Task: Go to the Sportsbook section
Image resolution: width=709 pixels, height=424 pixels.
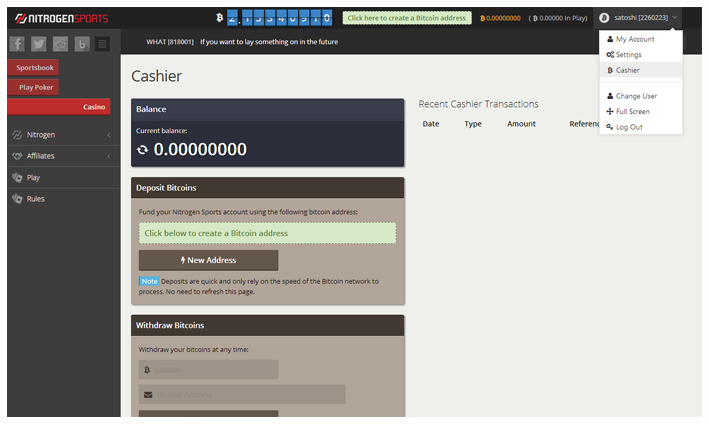Action: 33,67
